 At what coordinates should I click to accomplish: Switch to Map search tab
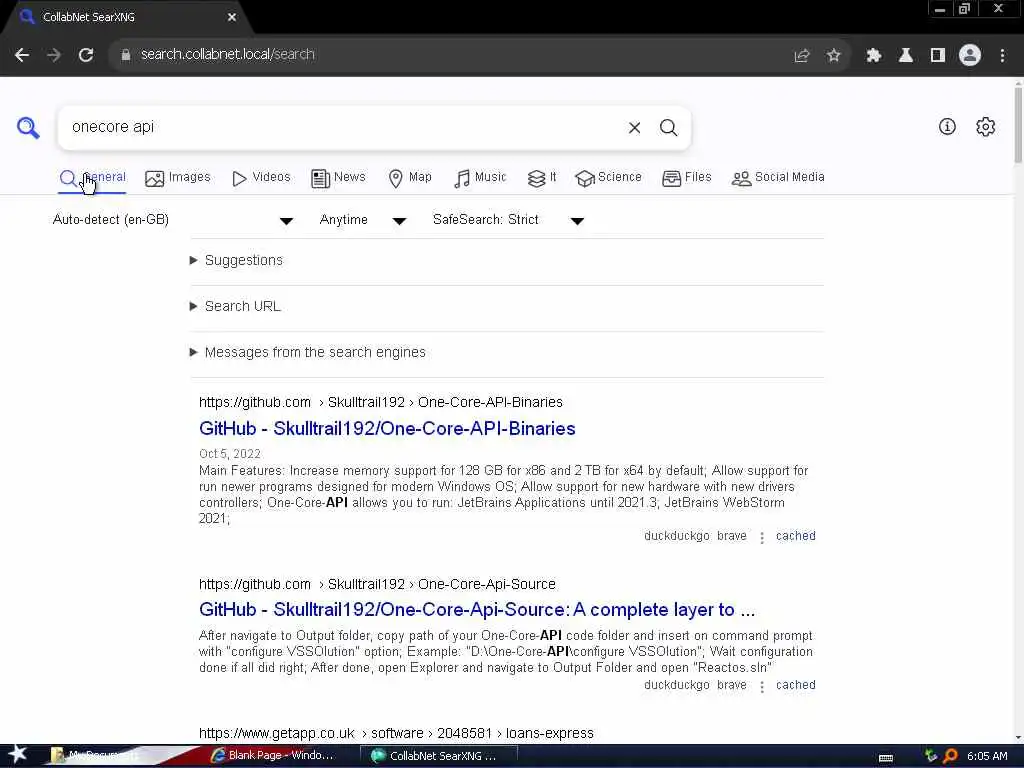pyautogui.click(x=410, y=178)
